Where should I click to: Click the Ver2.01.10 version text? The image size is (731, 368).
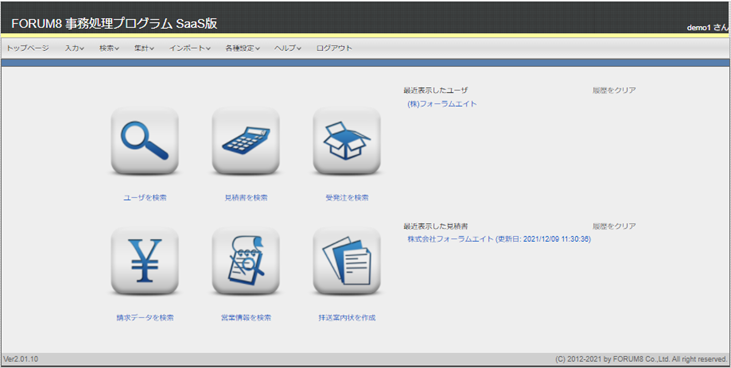point(21,359)
